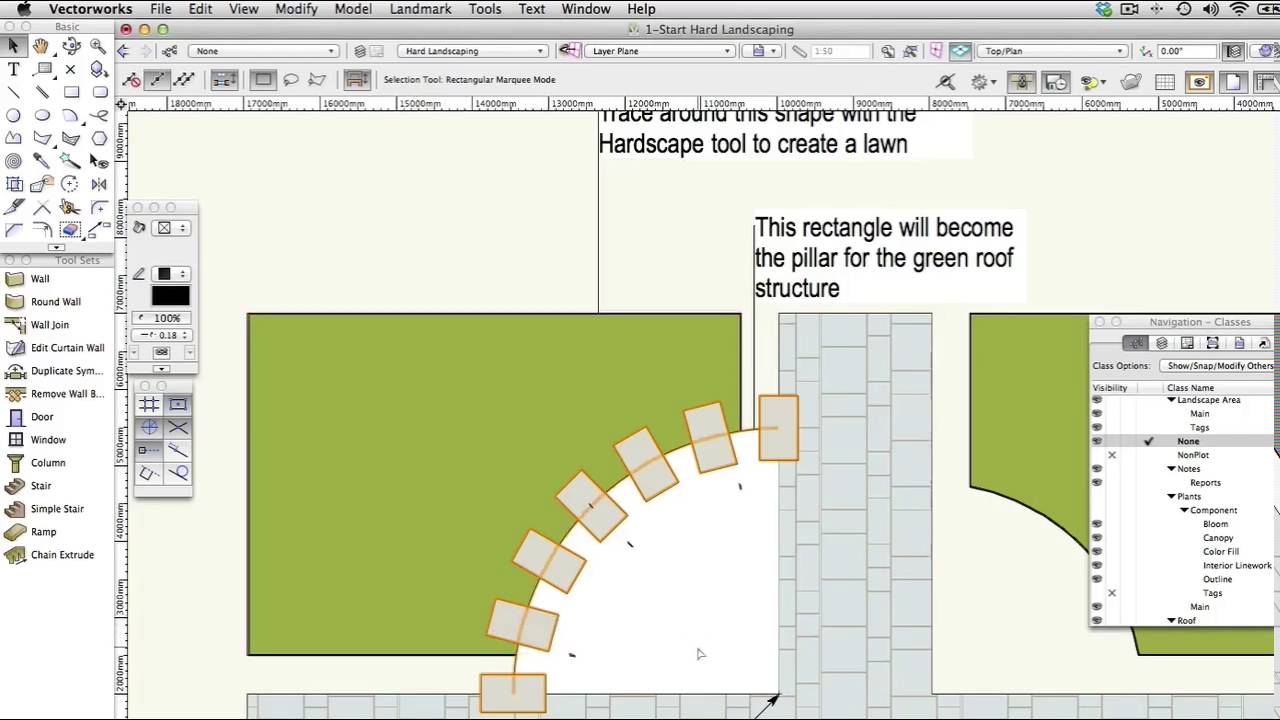Choose the Stair tool
The height and width of the screenshot is (720, 1280).
point(41,486)
